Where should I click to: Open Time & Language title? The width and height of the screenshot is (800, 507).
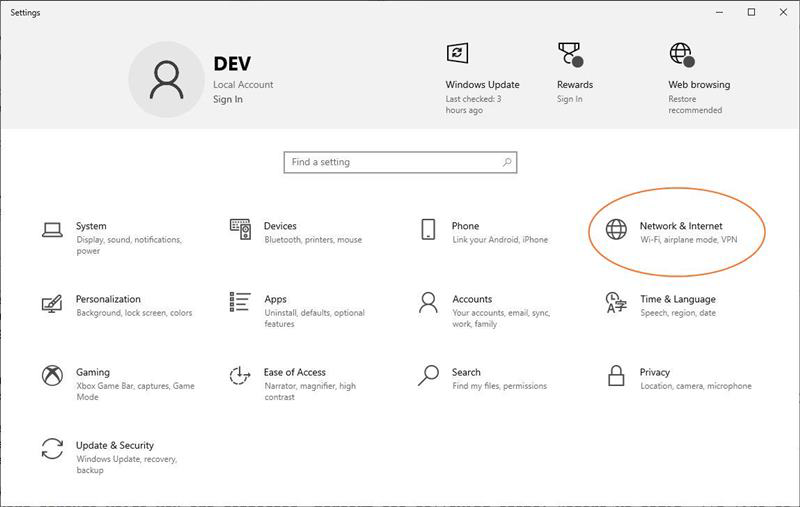click(x=678, y=299)
